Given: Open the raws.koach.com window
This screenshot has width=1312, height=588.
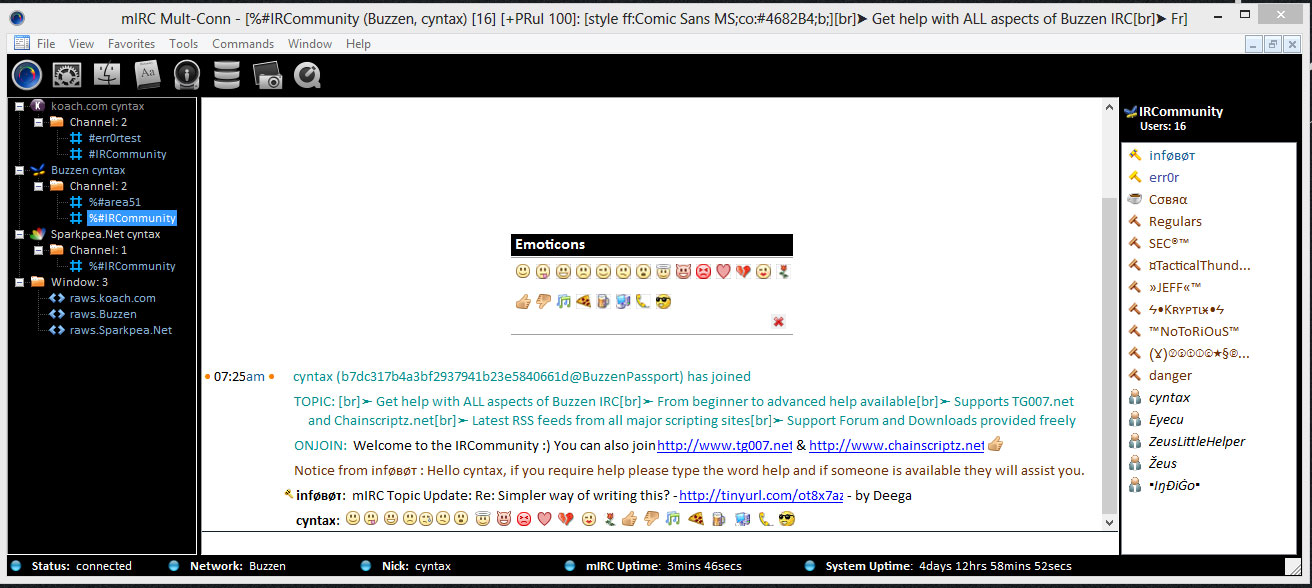Looking at the screenshot, I should tap(112, 298).
